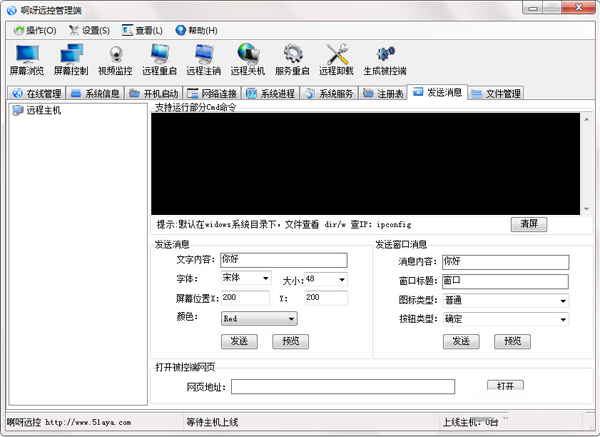Select the 发送消息 tab
Screen dimensions: 600x437
tap(437, 92)
